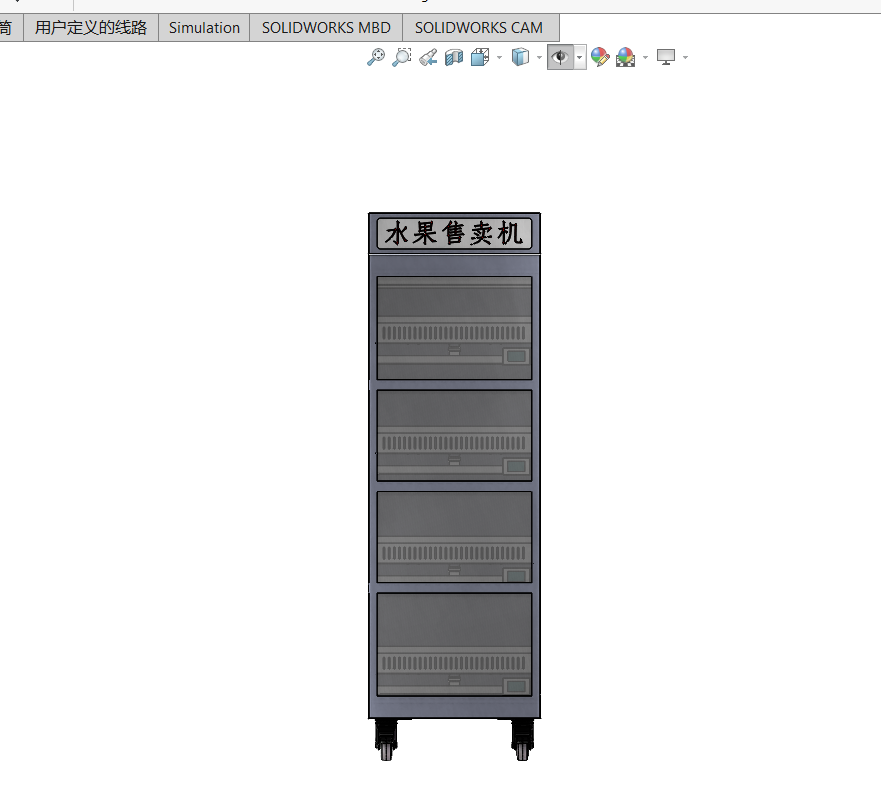Switch to the 用户定义的线路 tab
881x808 pixels.
[91, 28]
